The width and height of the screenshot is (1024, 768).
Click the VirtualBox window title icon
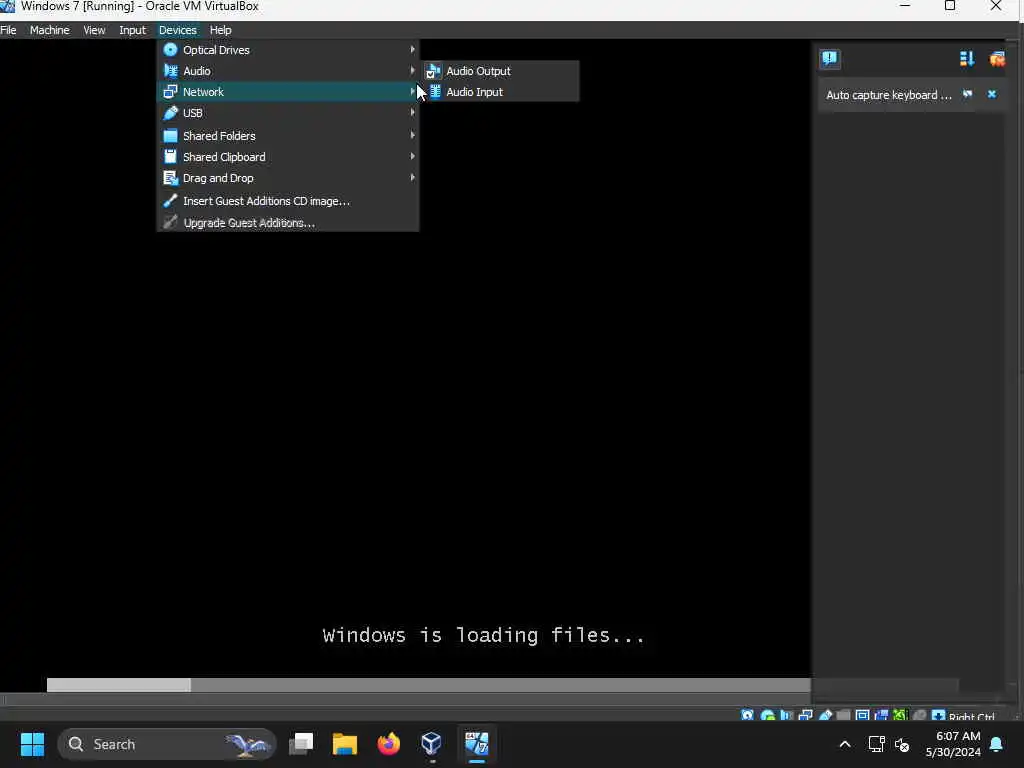7,6
